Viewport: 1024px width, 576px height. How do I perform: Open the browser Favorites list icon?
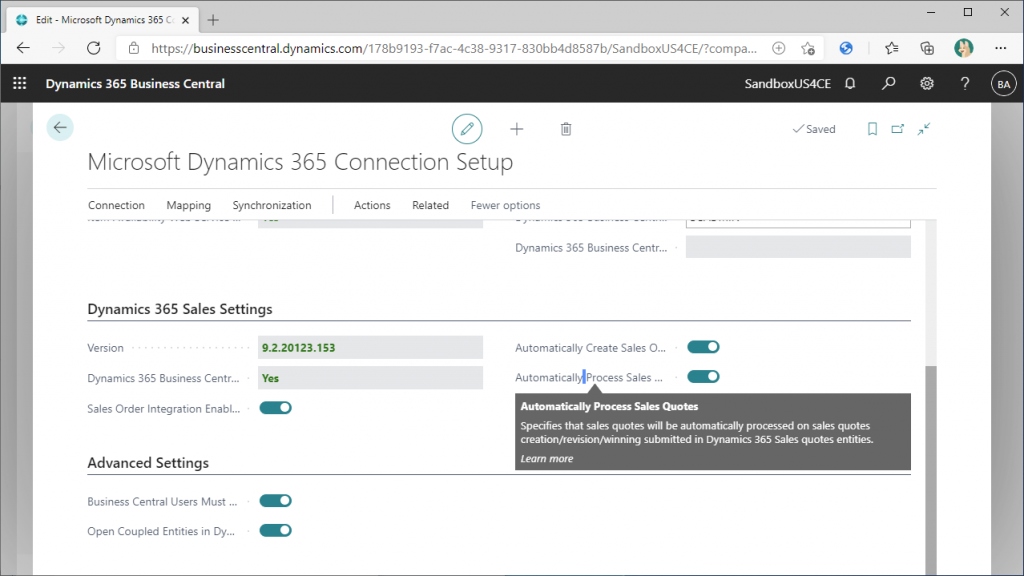pyautogui.click(x=891, y=48)
